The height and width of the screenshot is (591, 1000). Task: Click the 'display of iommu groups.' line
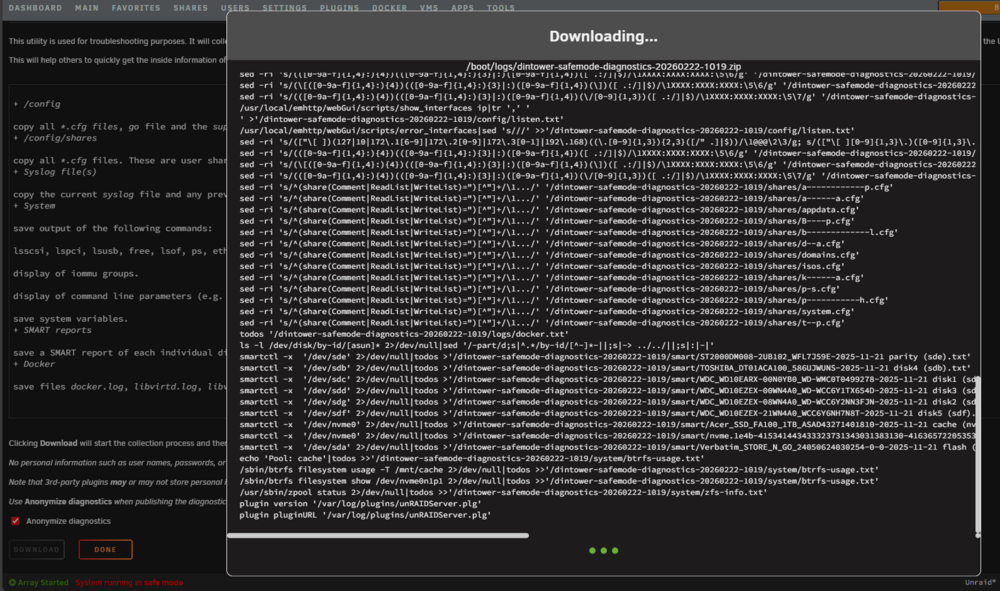[76, 274]
